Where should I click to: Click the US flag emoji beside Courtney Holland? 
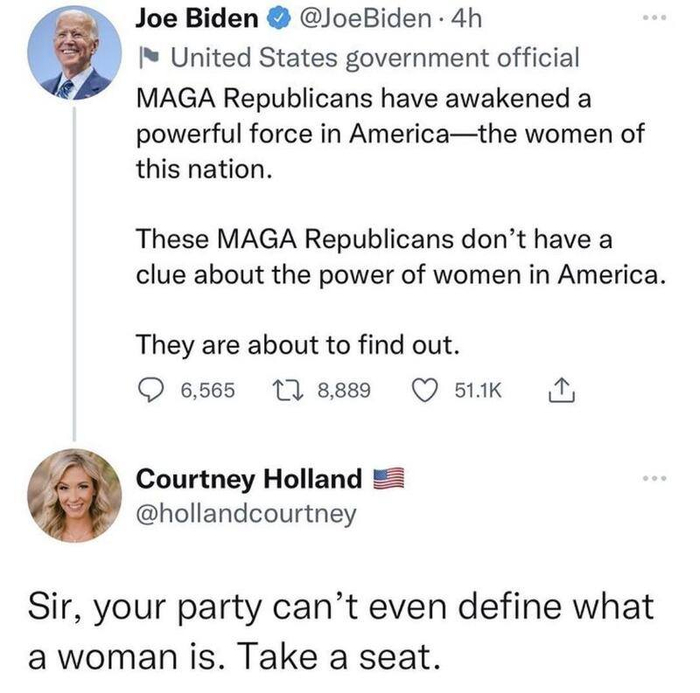pyautogui.click(x=386, y=480)
